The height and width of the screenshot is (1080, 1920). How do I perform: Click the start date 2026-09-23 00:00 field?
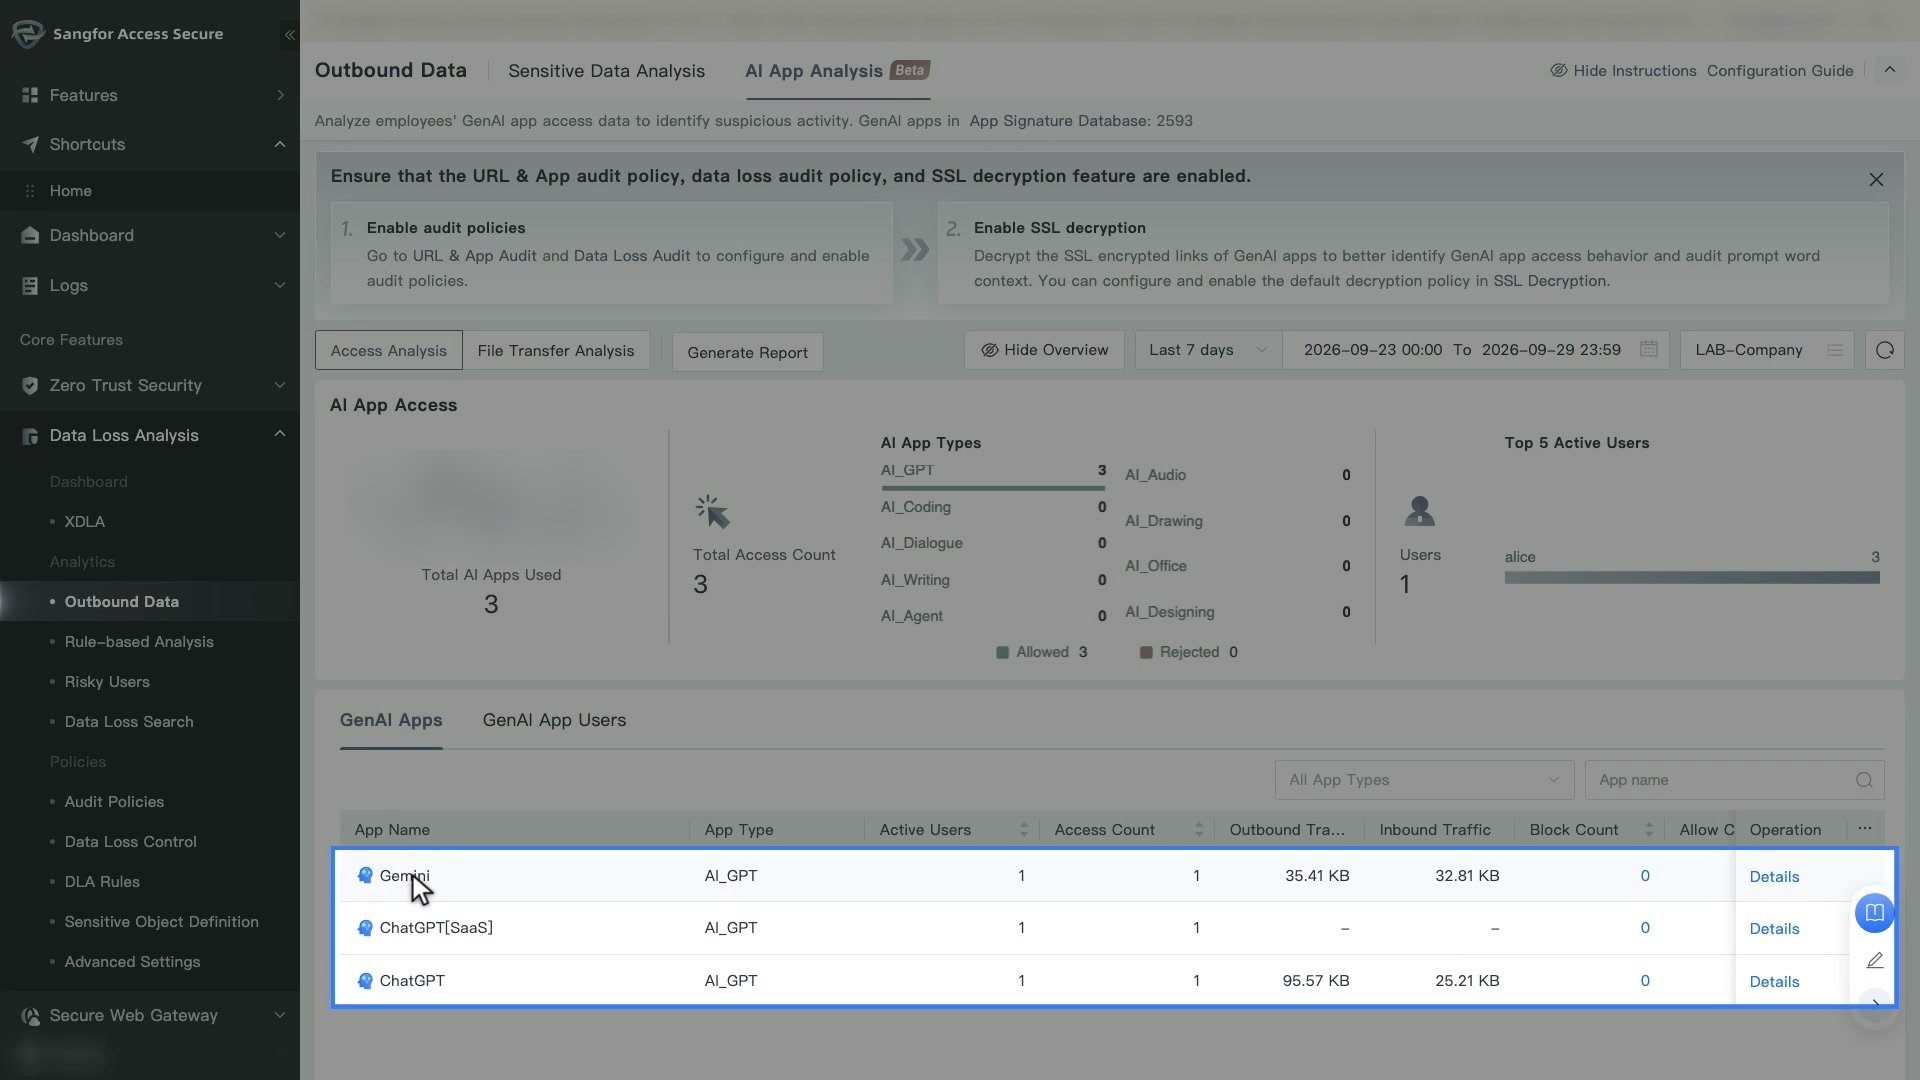tap(1372, 350)
